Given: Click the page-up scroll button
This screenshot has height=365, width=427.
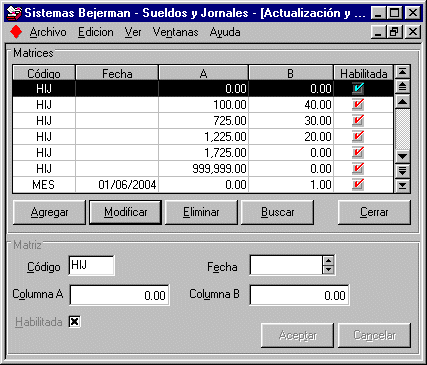Looking at the screenshot, I should [x=402, y=87].
